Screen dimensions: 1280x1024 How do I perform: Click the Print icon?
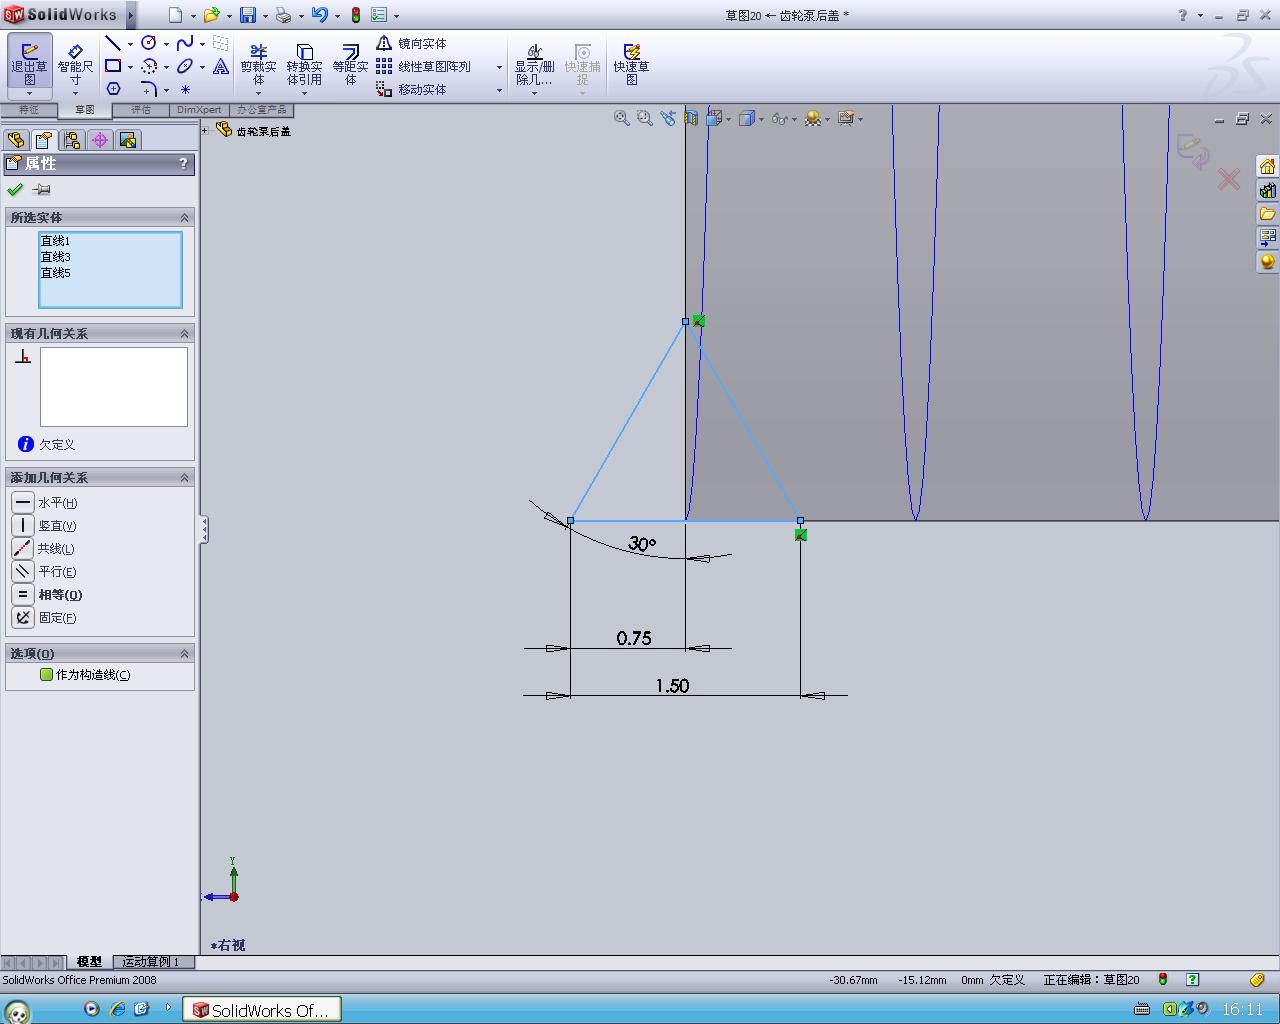coord(283,15)
